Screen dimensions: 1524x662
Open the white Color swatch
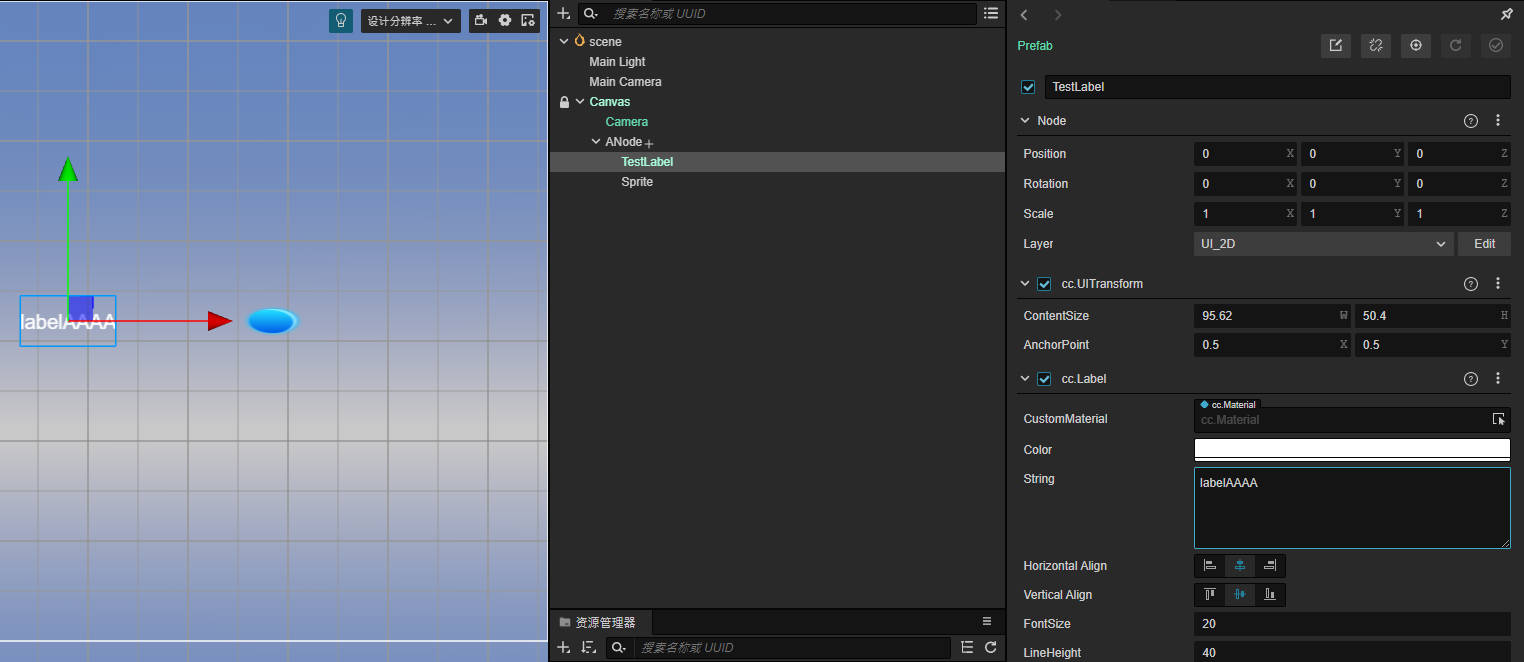(x=1352, y=450)
